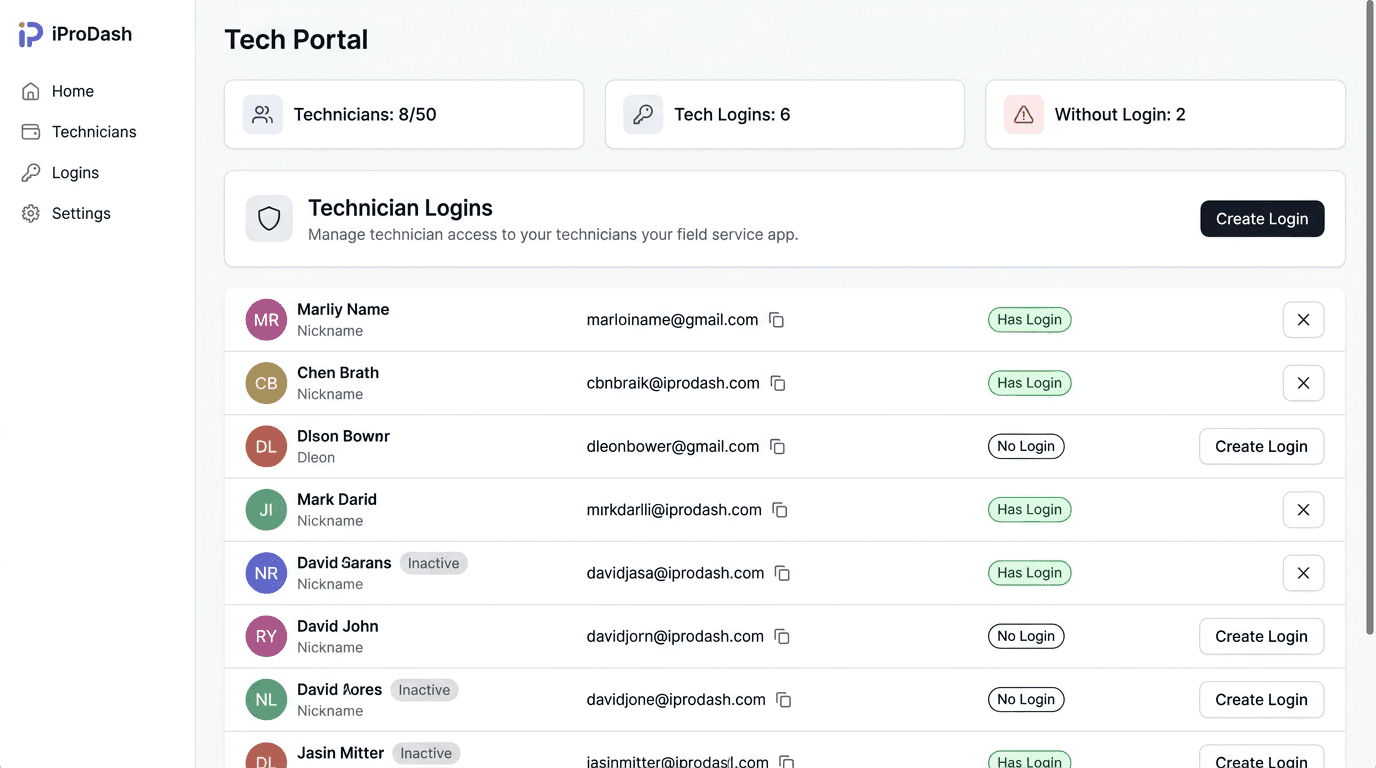1376x768 pixels.
Task: Copy Marliy Name's email using copy icon
Action: click(777, 320)
